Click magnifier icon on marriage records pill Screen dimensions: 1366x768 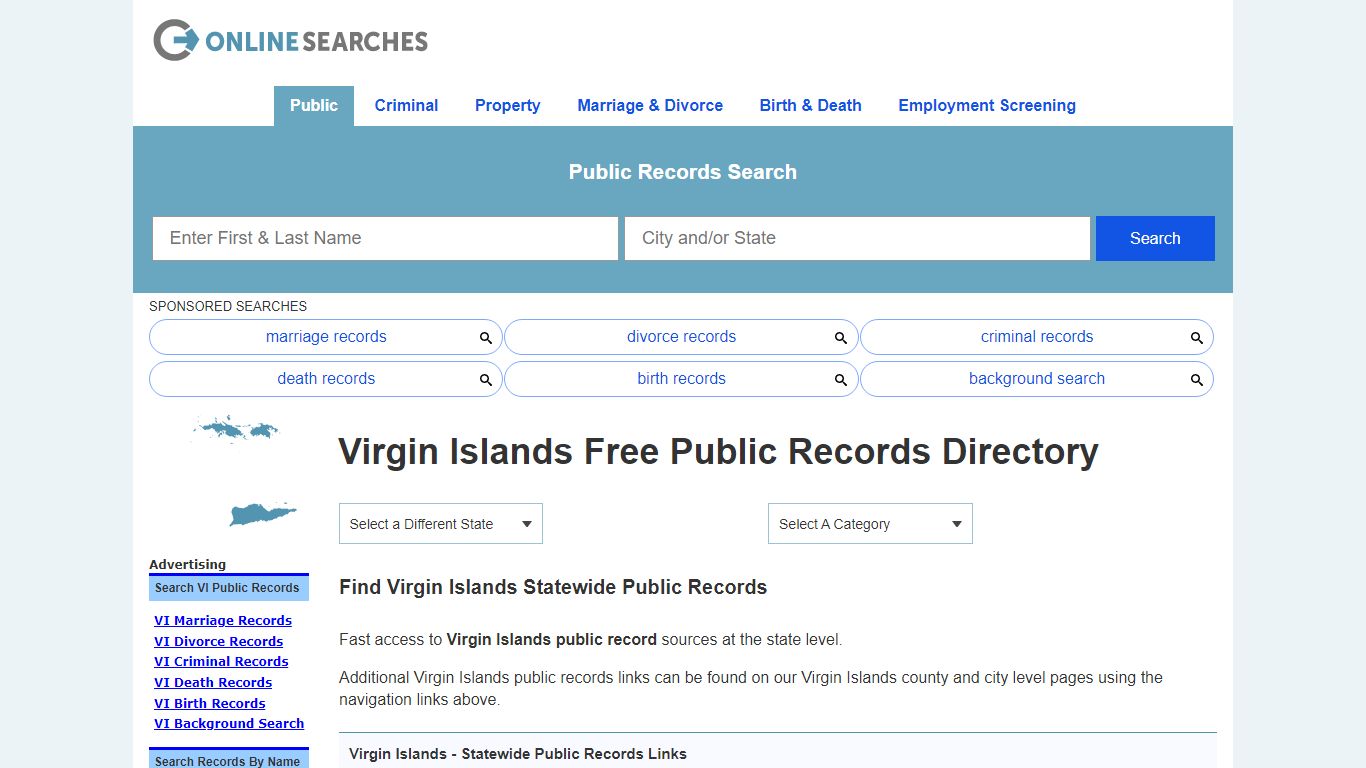(x=486, y=338)
